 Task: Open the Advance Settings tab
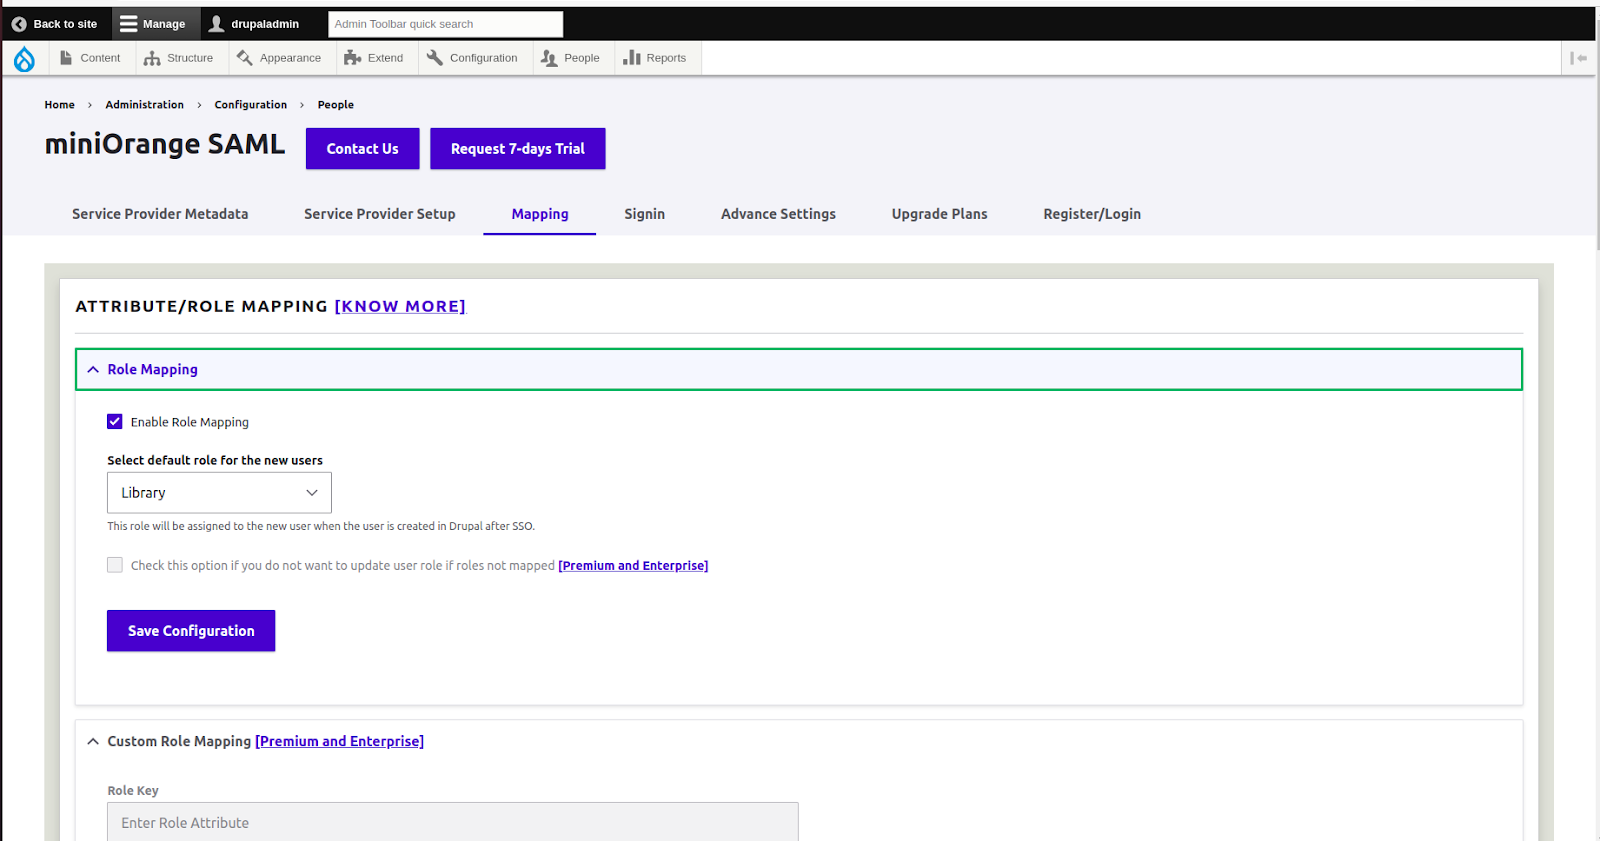pyautogui.click(x=778, y=214)
